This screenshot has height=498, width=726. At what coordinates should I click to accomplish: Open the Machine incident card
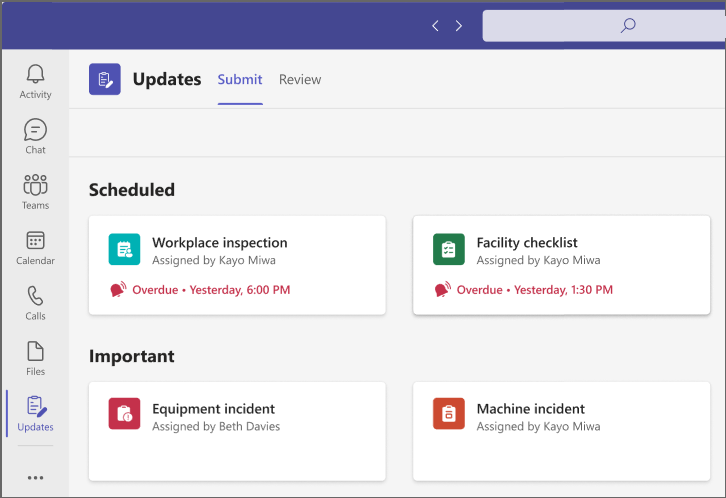562,431
